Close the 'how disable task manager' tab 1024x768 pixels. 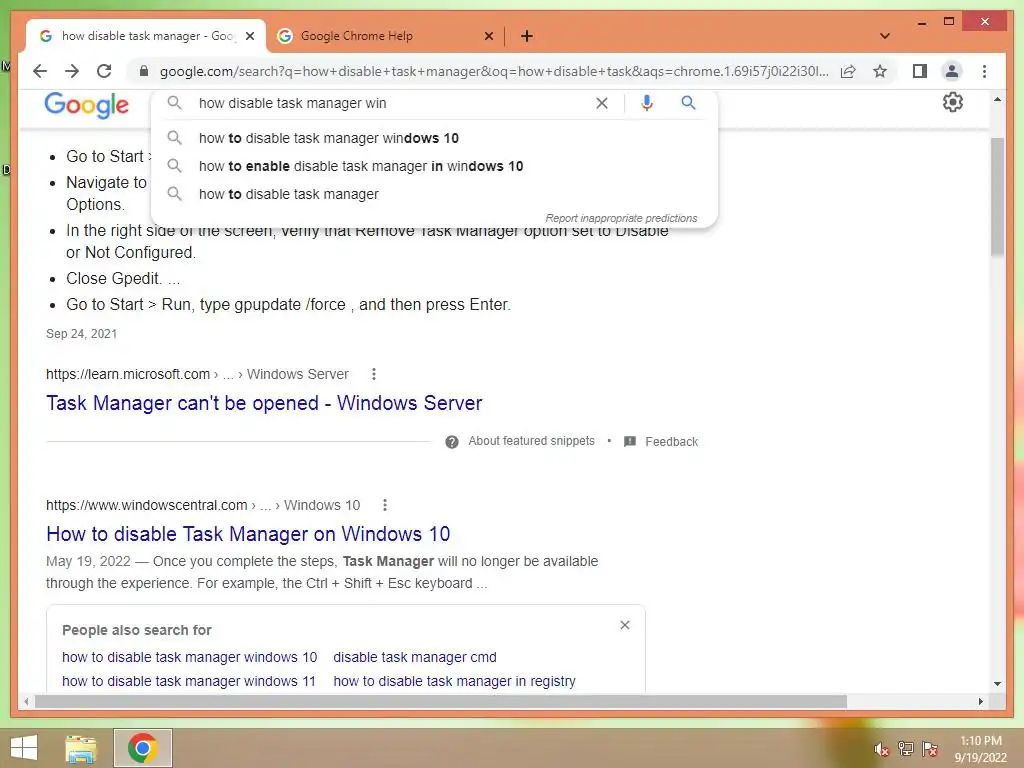tap(249, 36)
